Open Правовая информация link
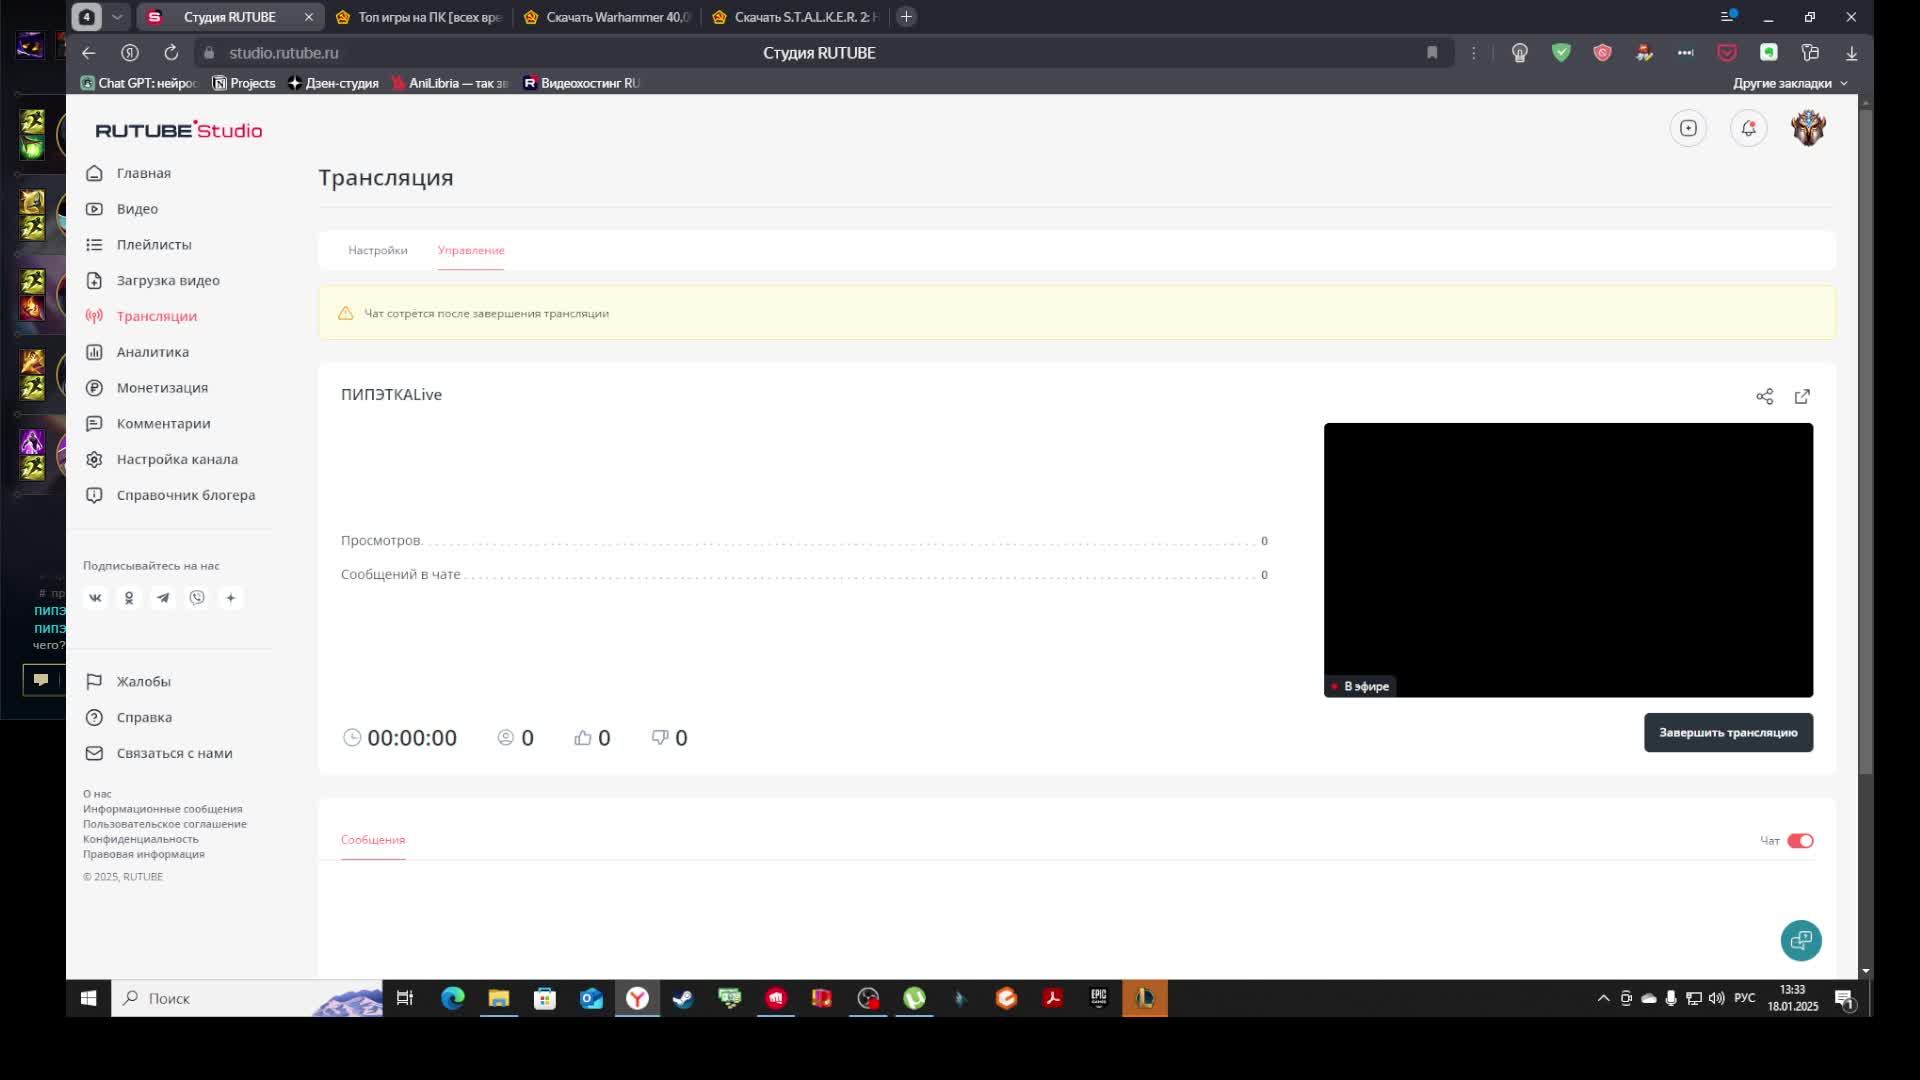 (x=144, y=854)
